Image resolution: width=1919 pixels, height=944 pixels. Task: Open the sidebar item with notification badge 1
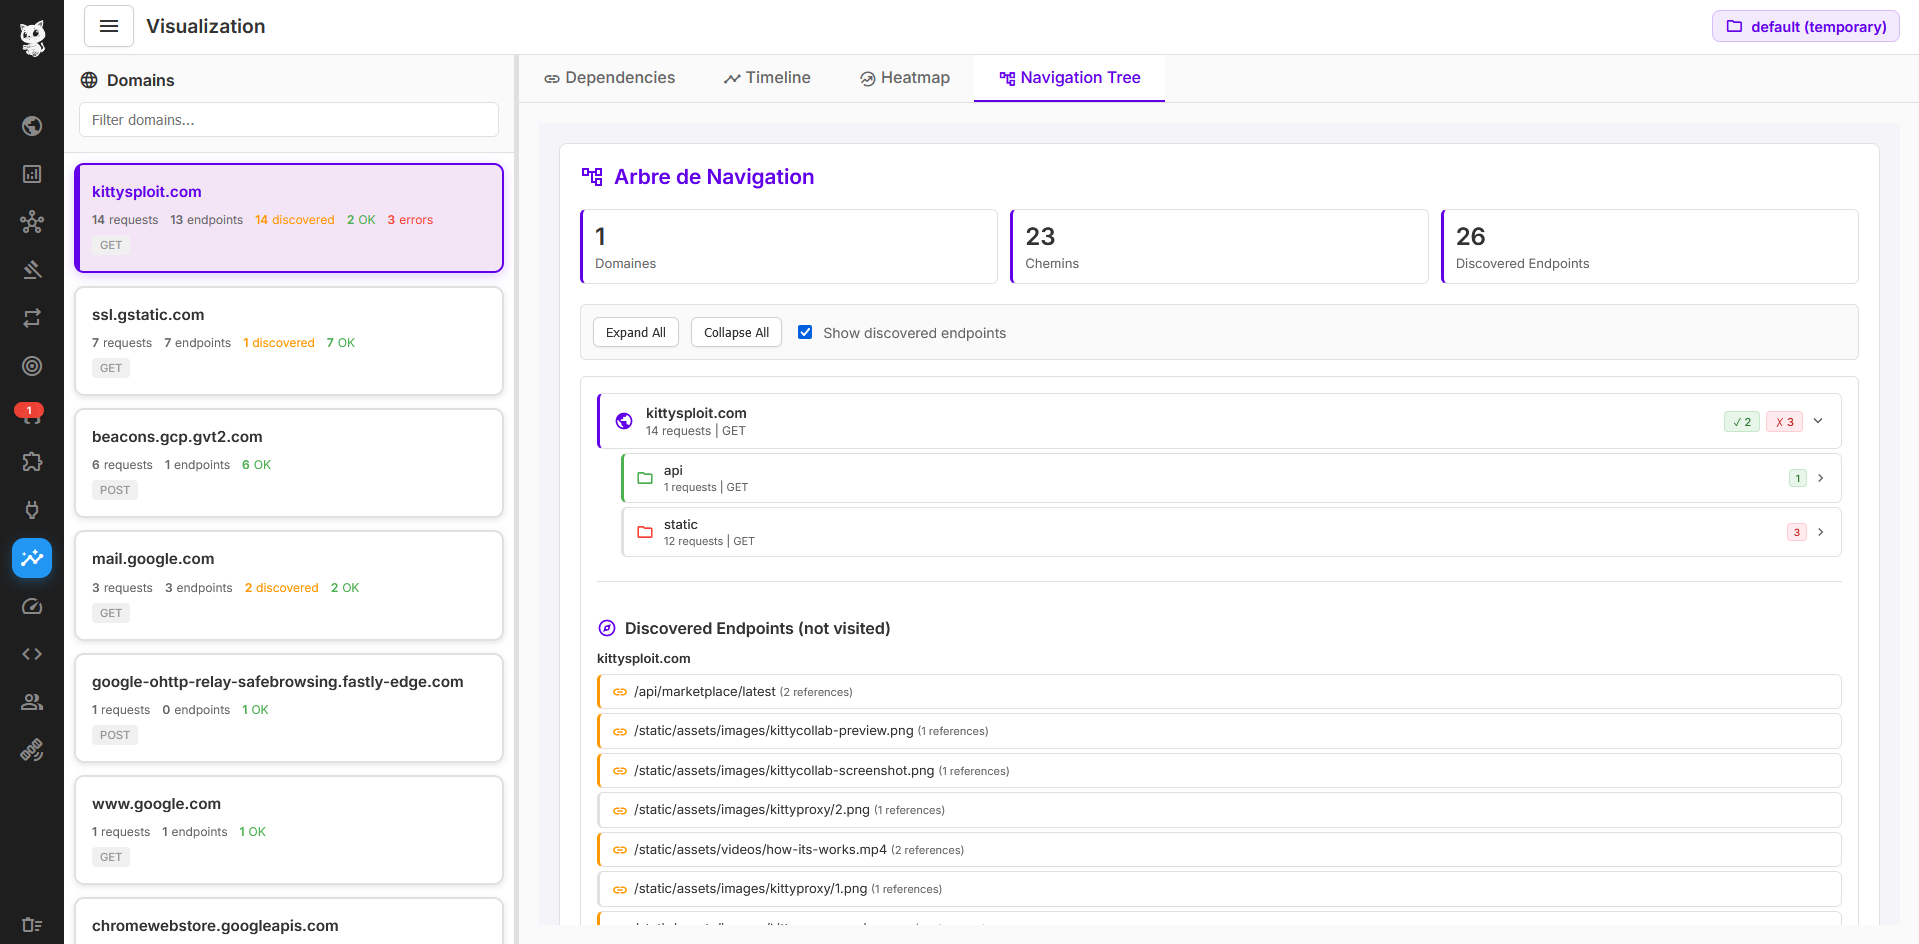tap(31, 414)
